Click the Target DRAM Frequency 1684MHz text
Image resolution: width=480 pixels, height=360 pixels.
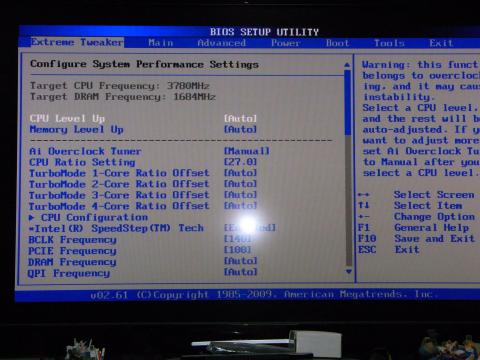(x=123, y=97)
